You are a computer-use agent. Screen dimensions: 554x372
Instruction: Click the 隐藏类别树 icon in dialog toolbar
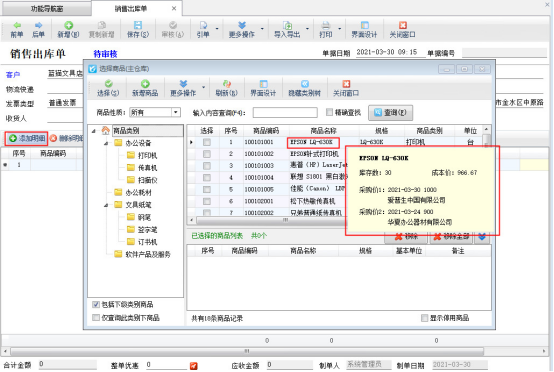pos(305,84)
